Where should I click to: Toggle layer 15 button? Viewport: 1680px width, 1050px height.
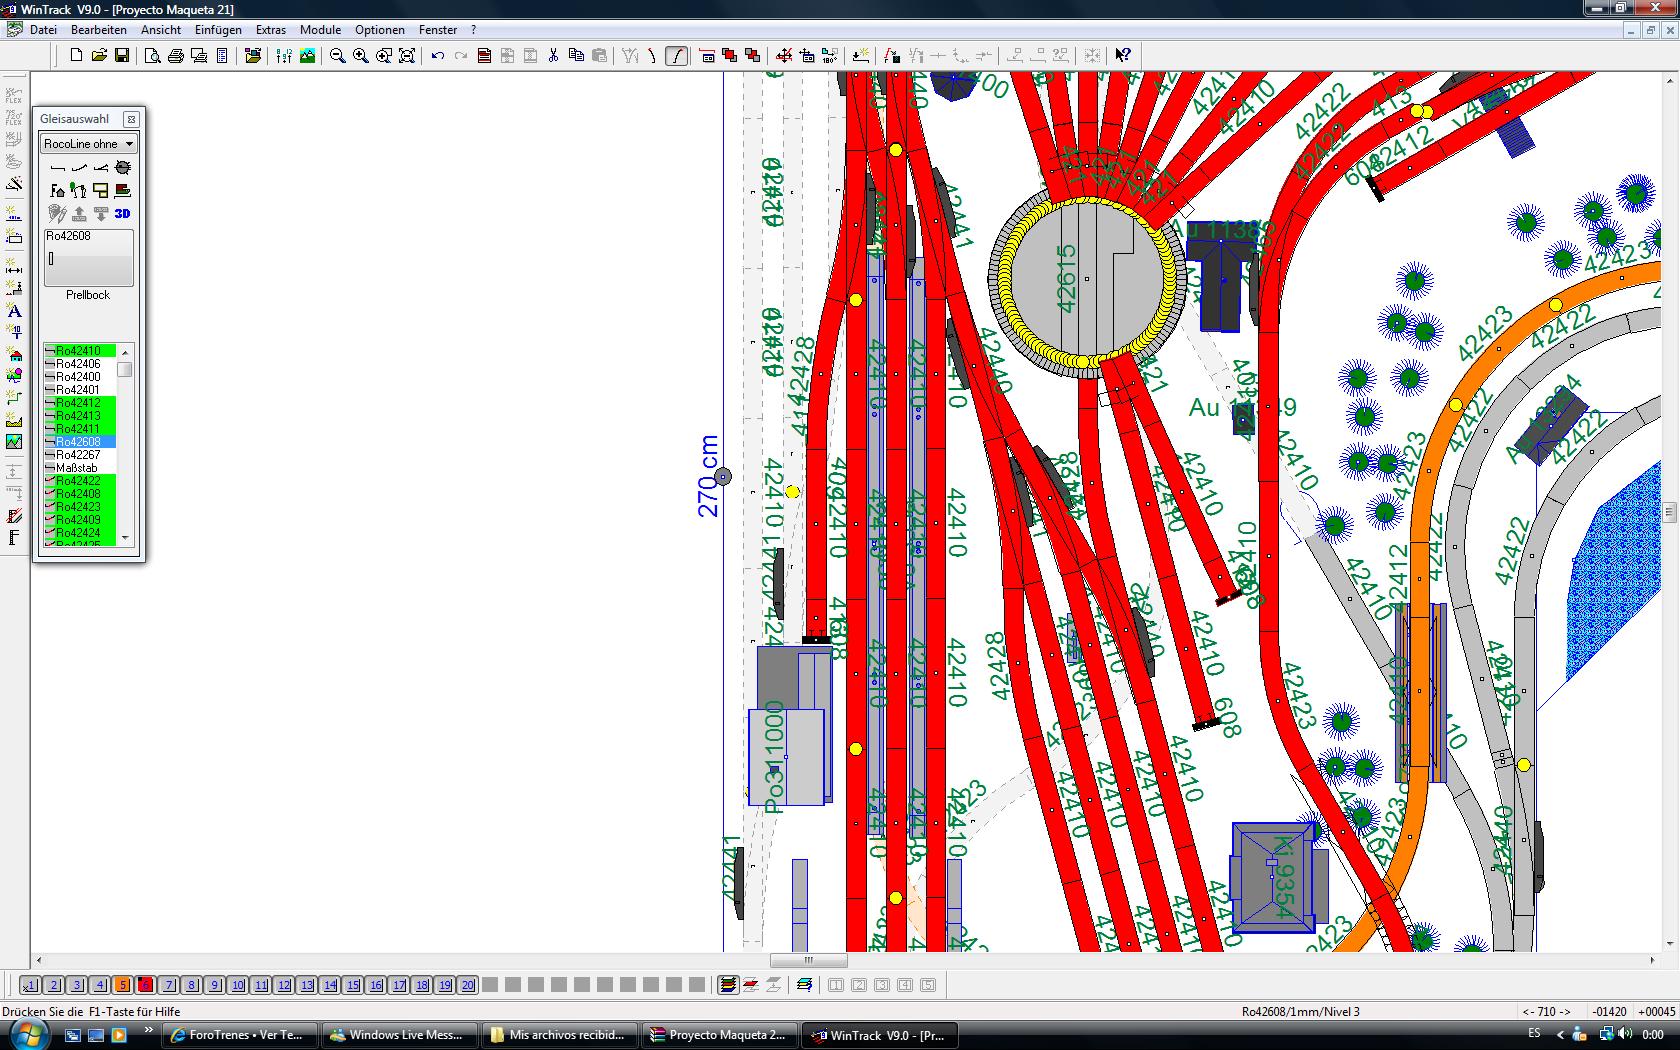[352, 985]
